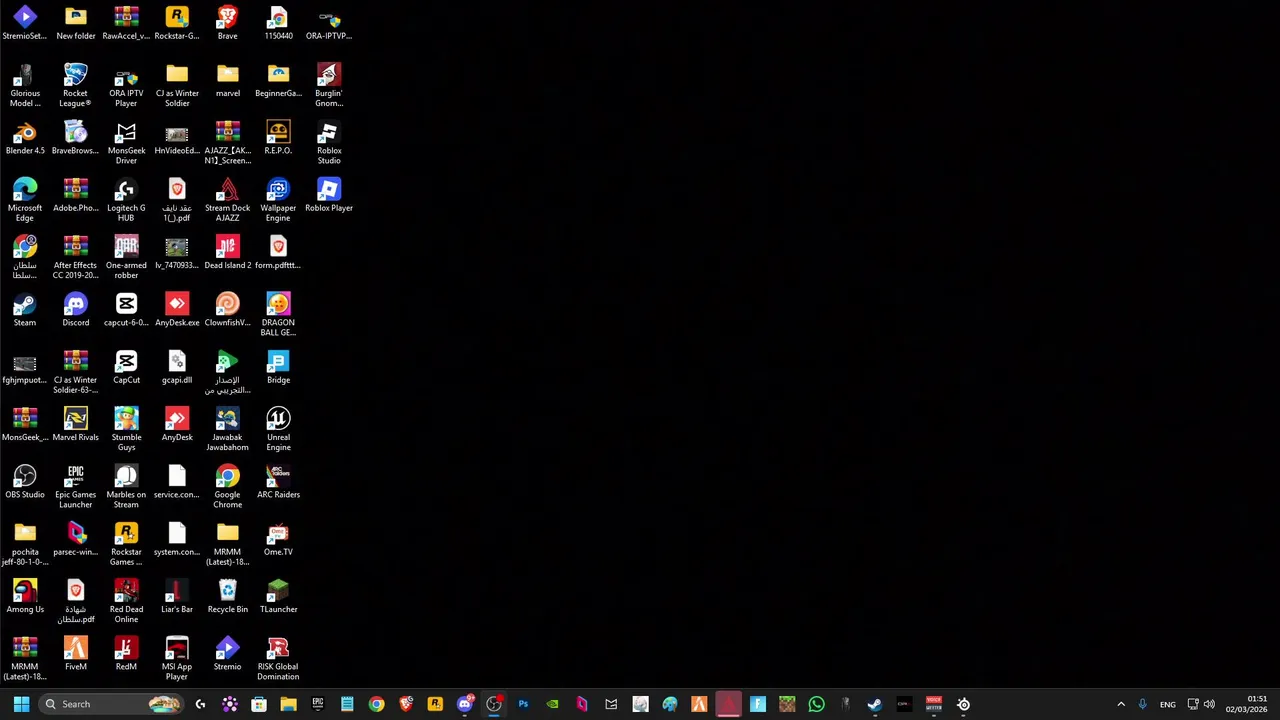Open the volume control in tray
1280x720 pixels.
click(x=1209, y=704)
